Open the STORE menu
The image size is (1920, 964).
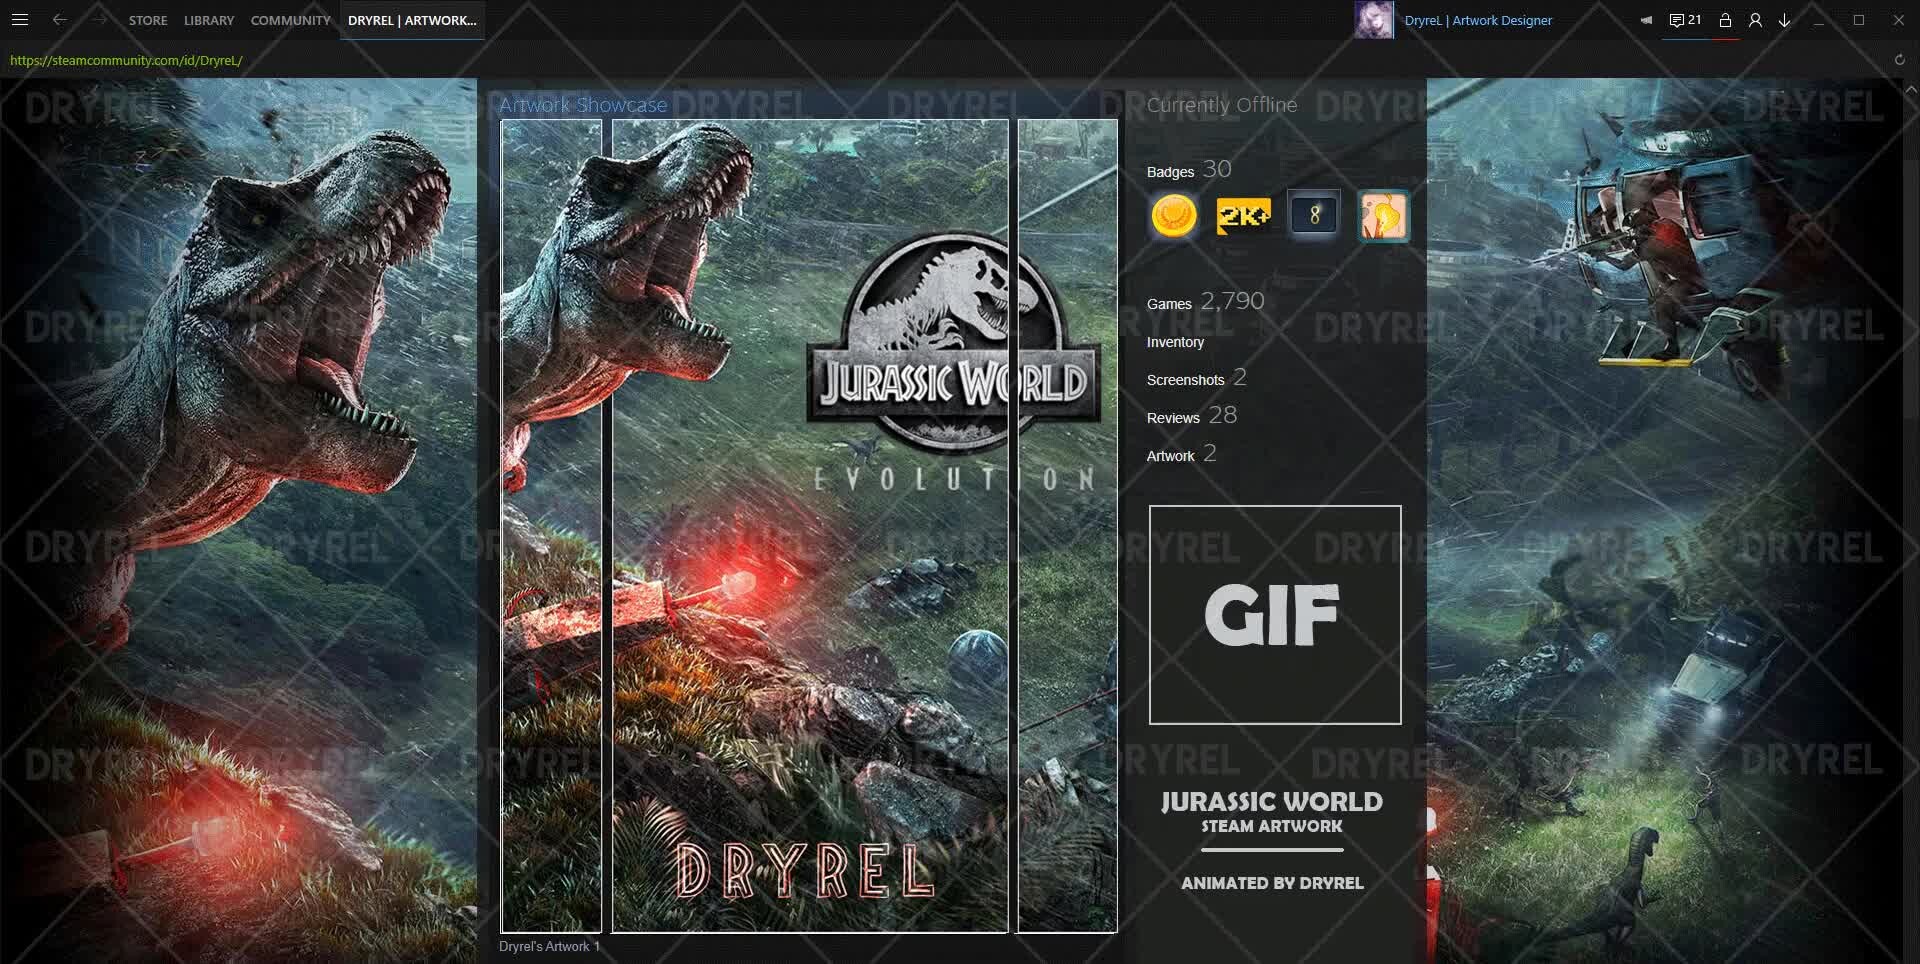(x=147, y=19)
